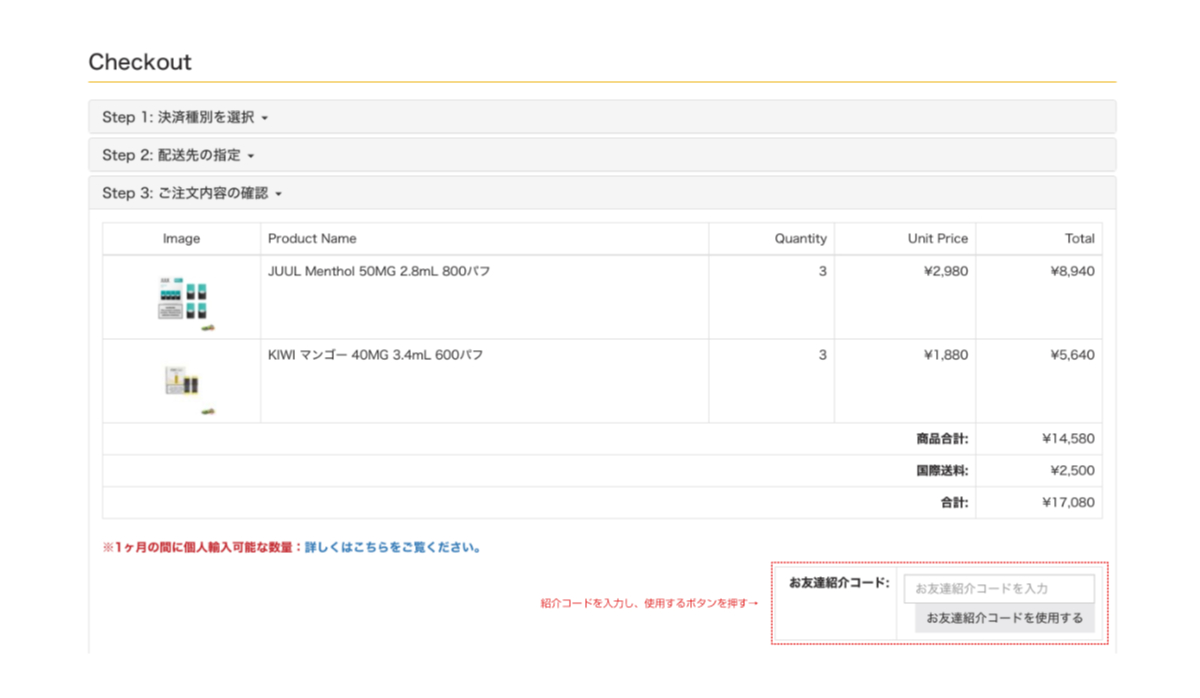The height and width of the screenshot is (698, 1200).
Task: Click the Image column header
Action: (181, 239)
